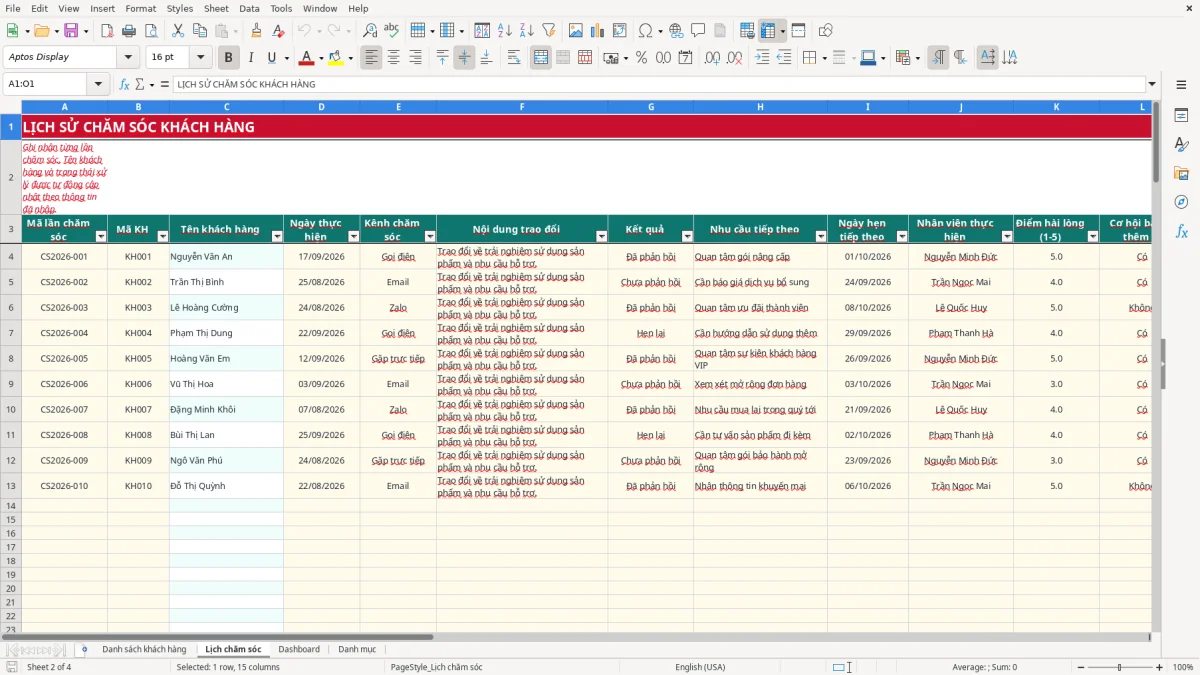This screenshot has width=1200, height=675.
Task: Insert Chart icon in toolbar
Action: tap(599, 31)
